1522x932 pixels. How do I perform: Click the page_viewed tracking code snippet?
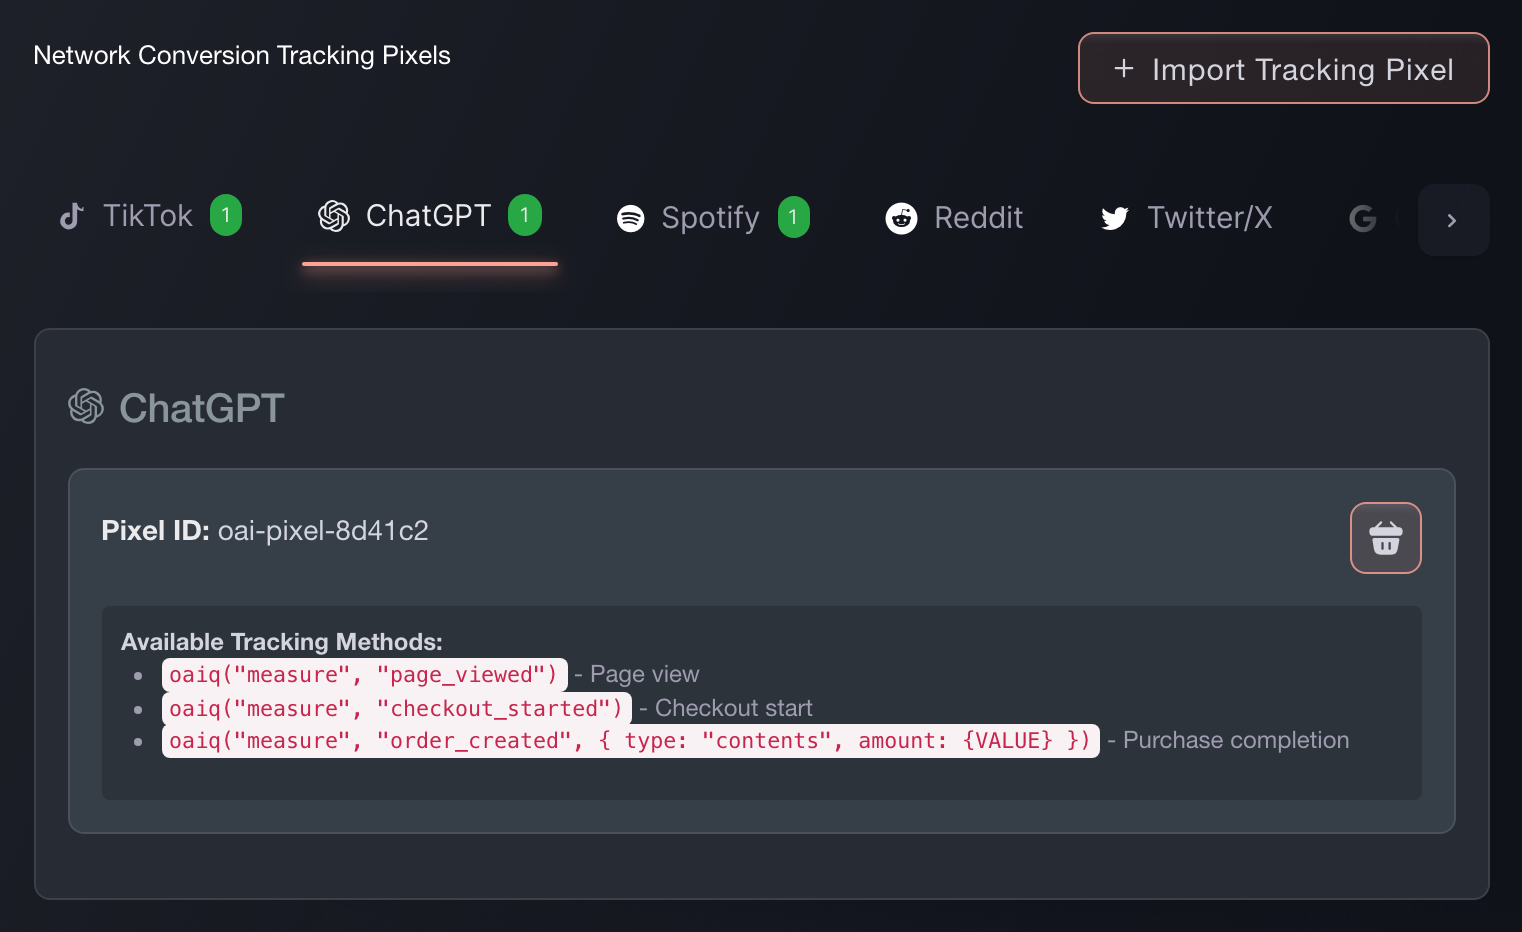pyautogui.click(x=364, y=674)
